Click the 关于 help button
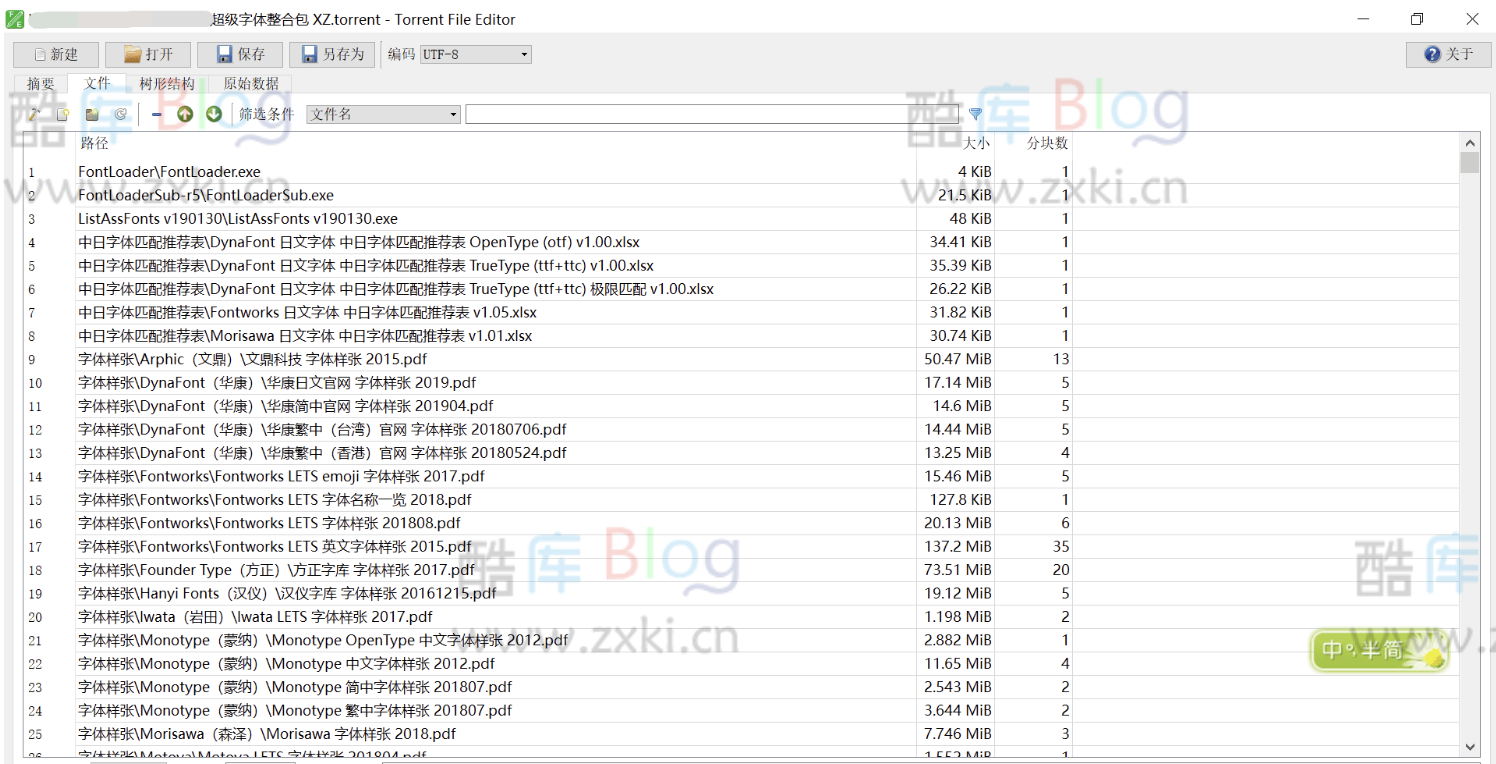 click(1447, 54)
